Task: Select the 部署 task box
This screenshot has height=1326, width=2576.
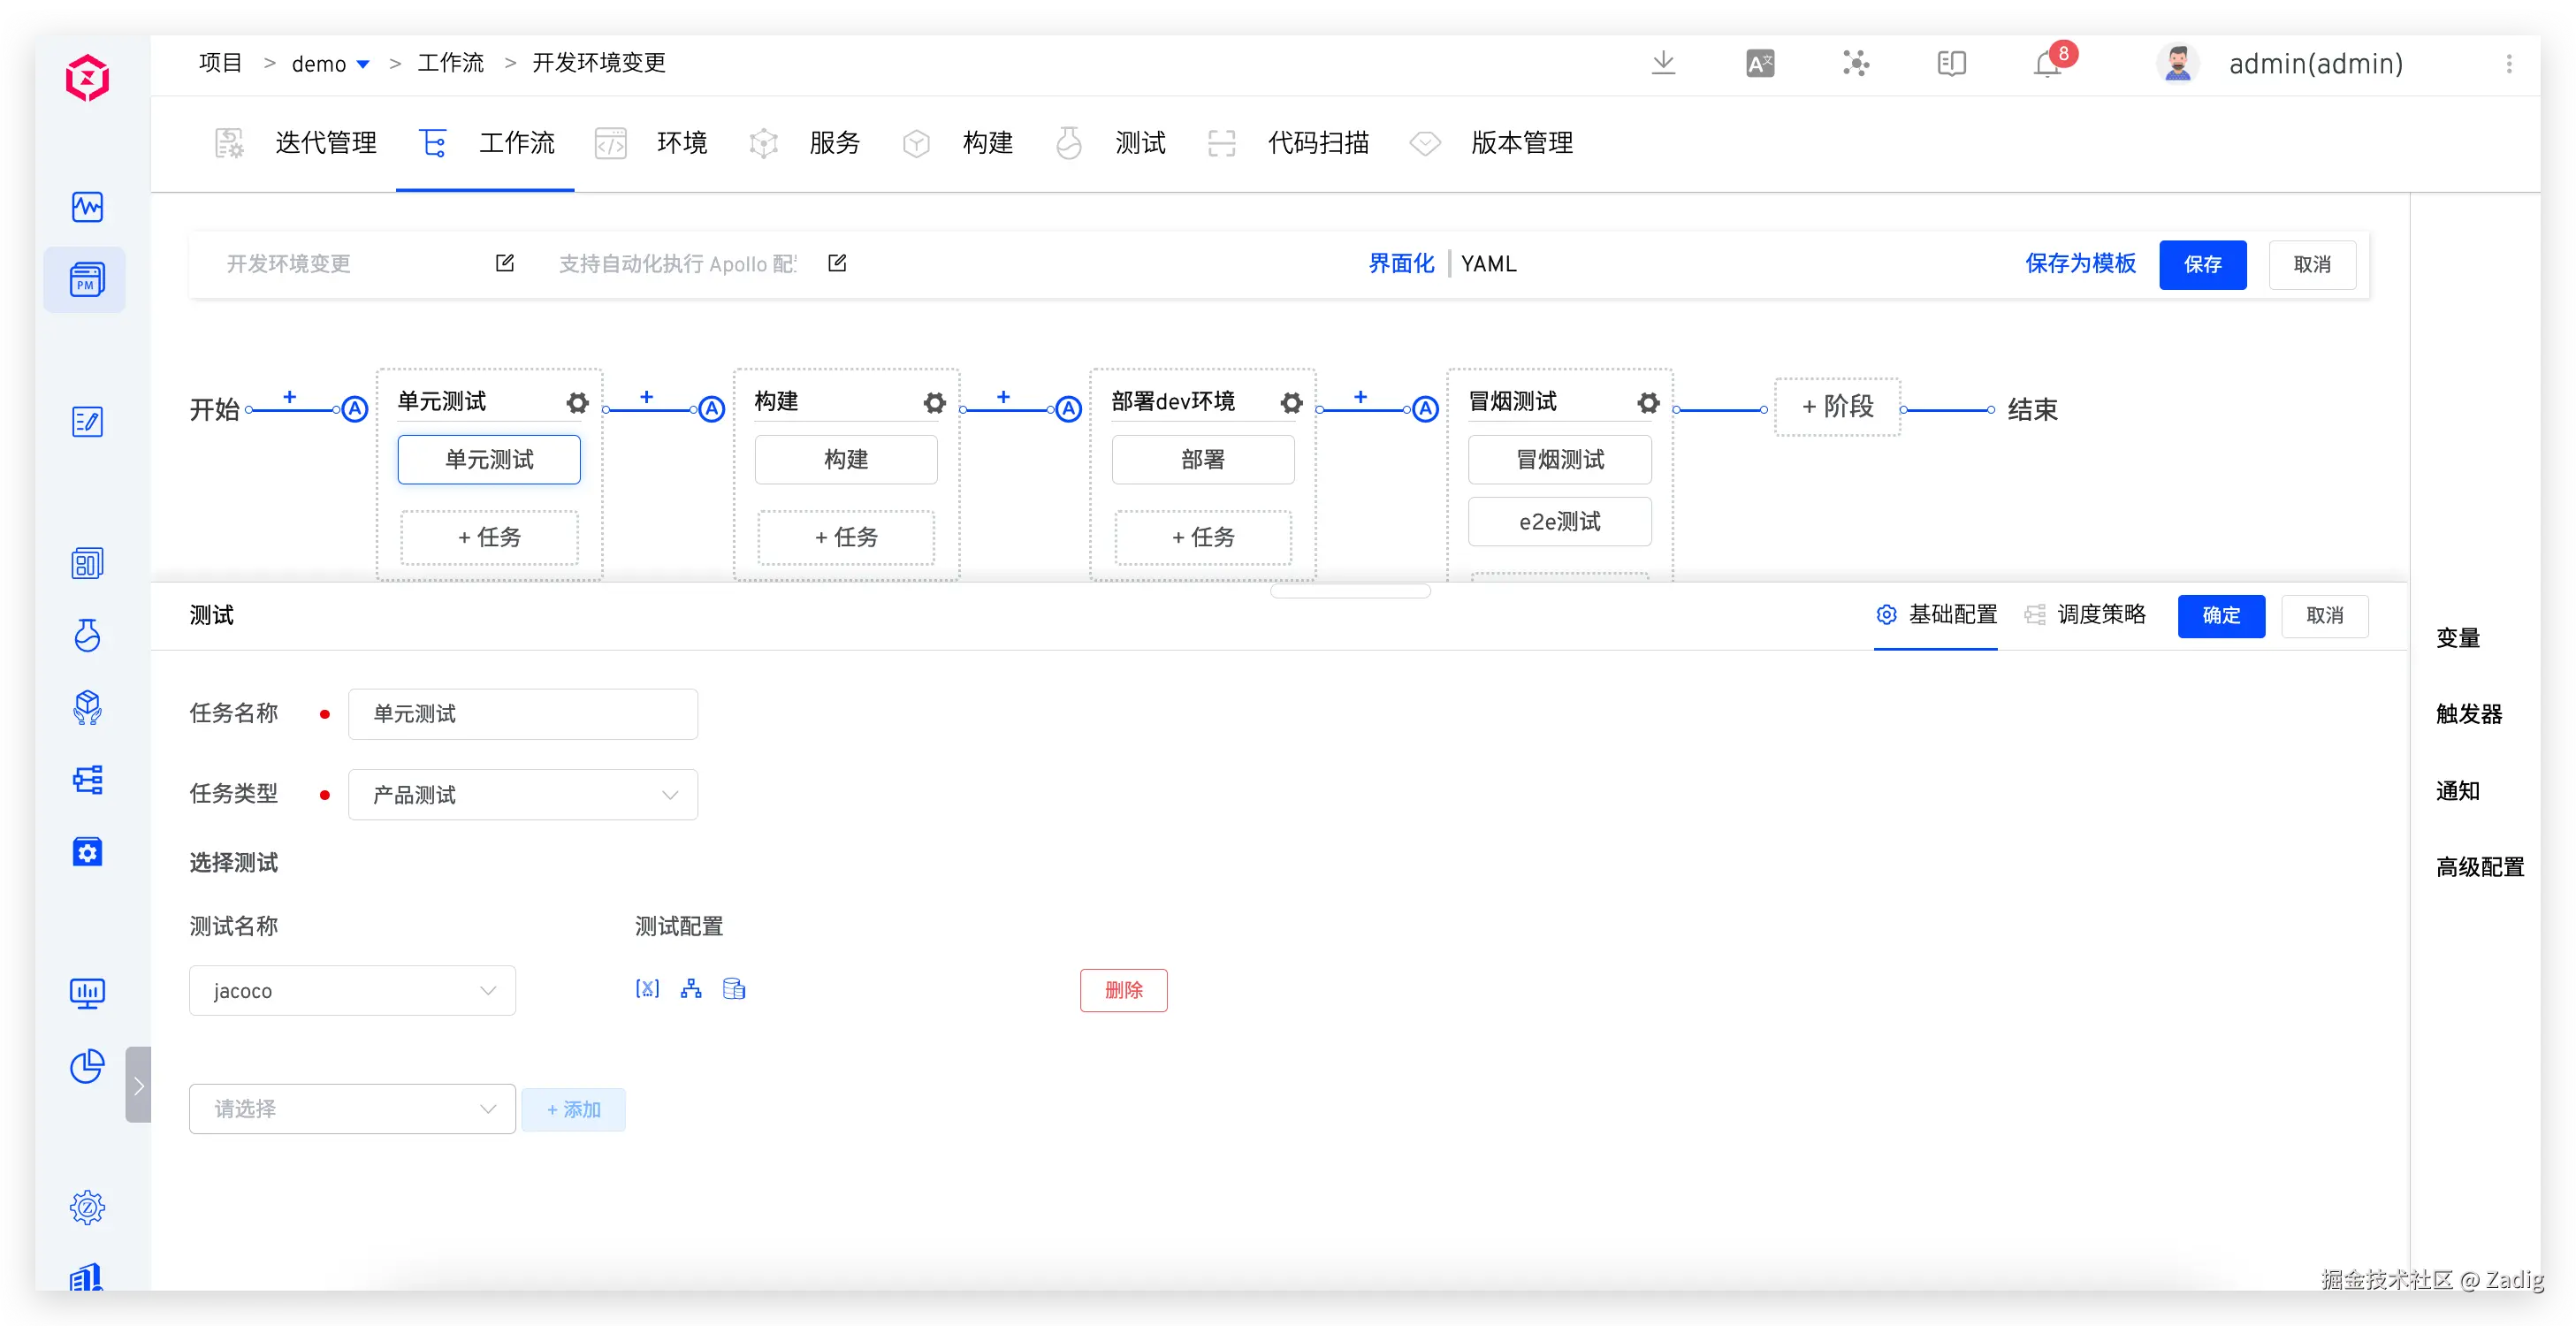Action: tap(1203, 460)
